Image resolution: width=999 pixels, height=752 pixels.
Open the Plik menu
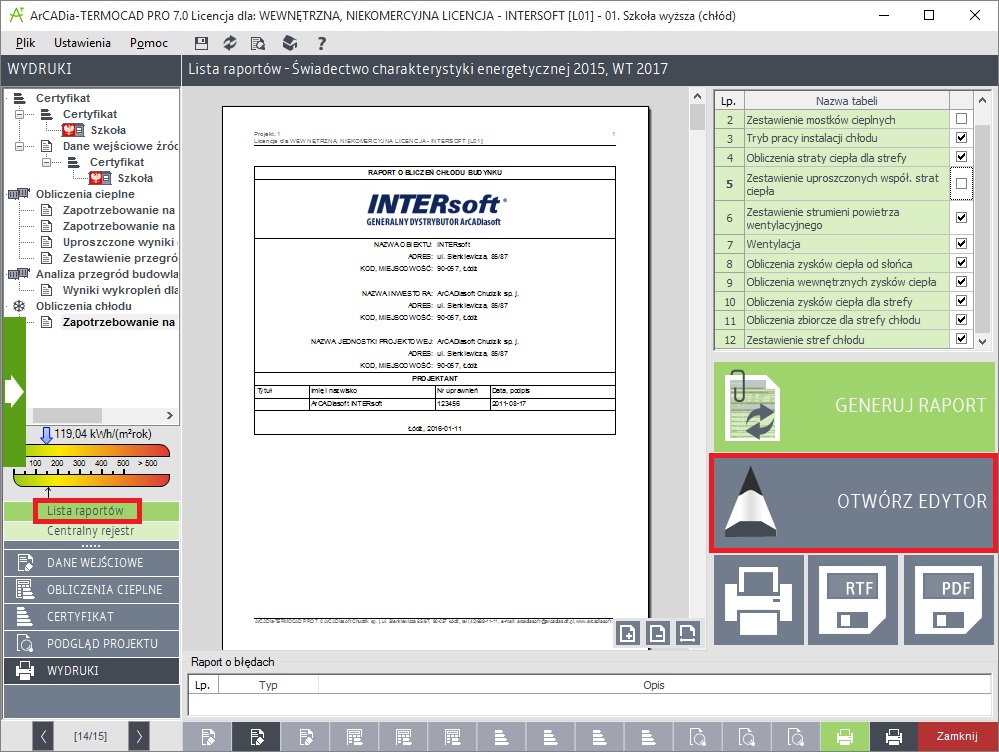[25, 43]
